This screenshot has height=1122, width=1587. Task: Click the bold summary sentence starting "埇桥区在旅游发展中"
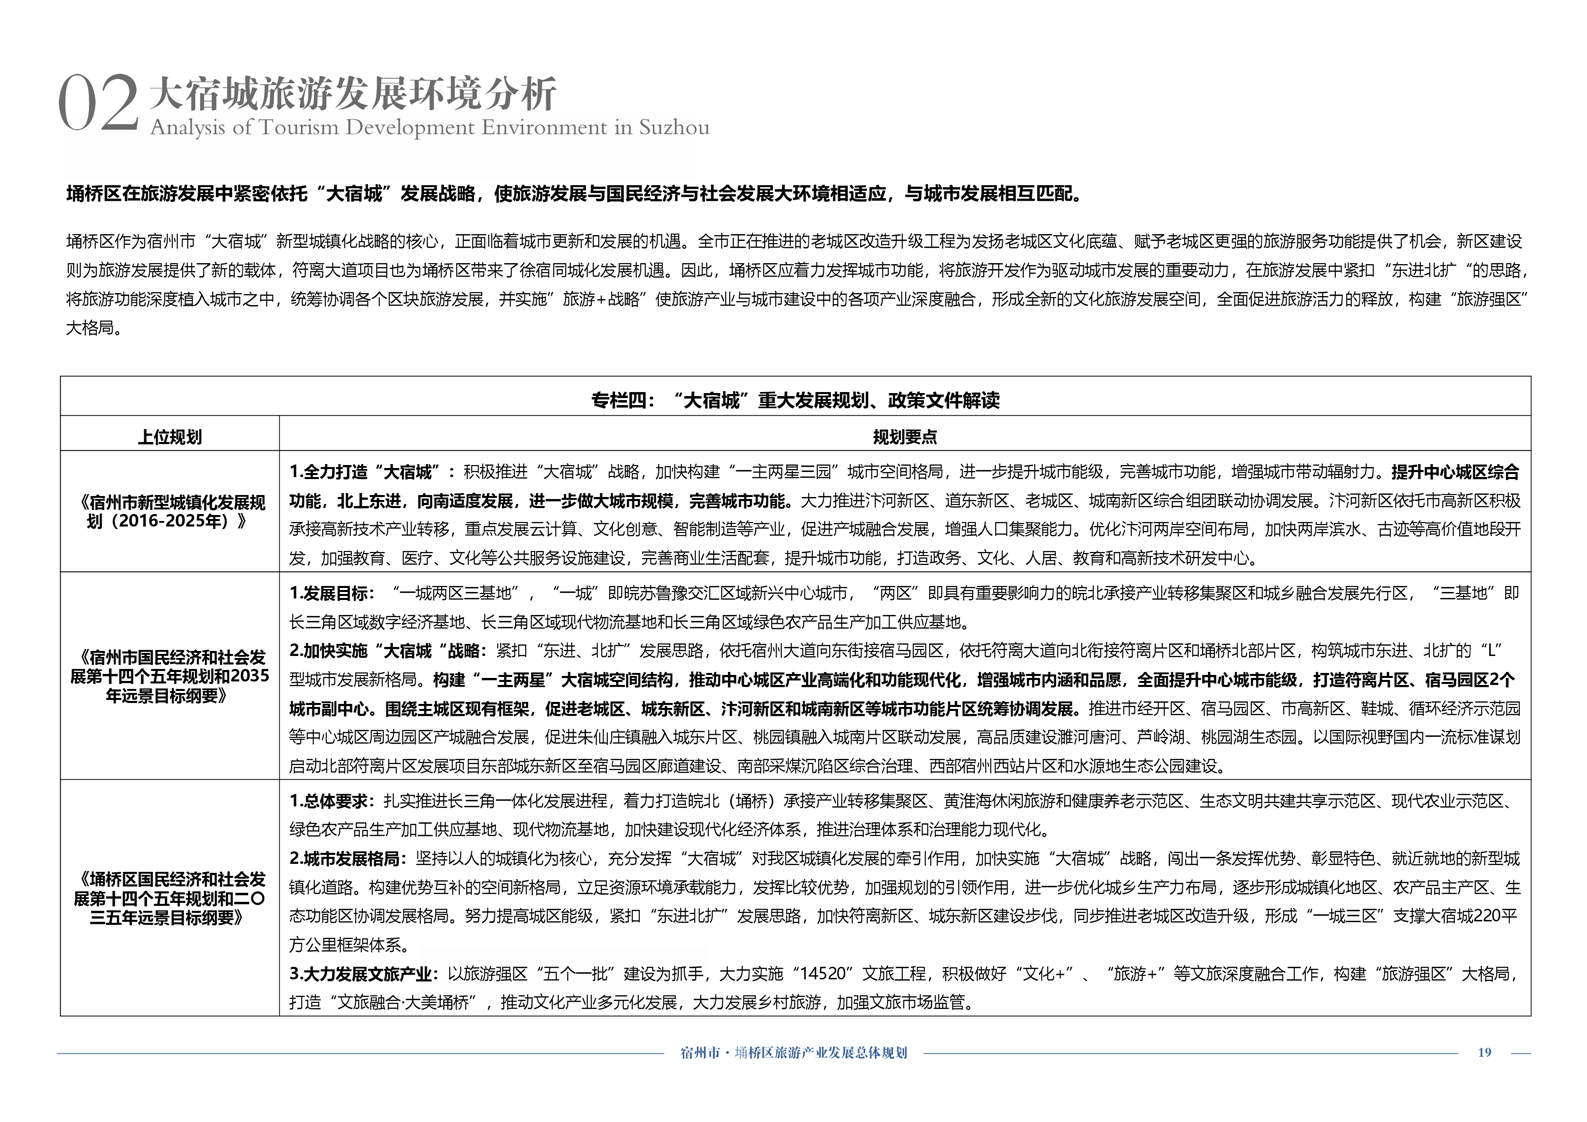tap(575, 194)
